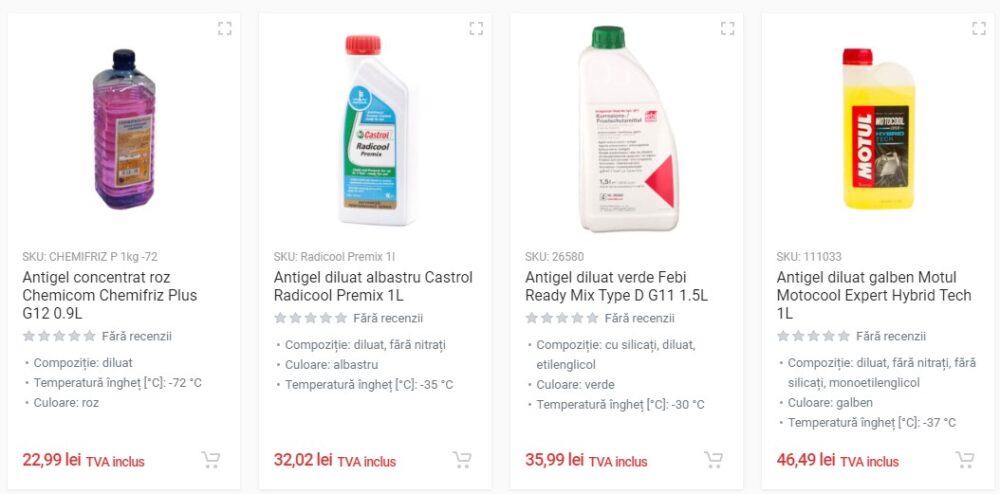Click Fără recenzii under Febi product

pyautogui.click(x=639, y=318)
